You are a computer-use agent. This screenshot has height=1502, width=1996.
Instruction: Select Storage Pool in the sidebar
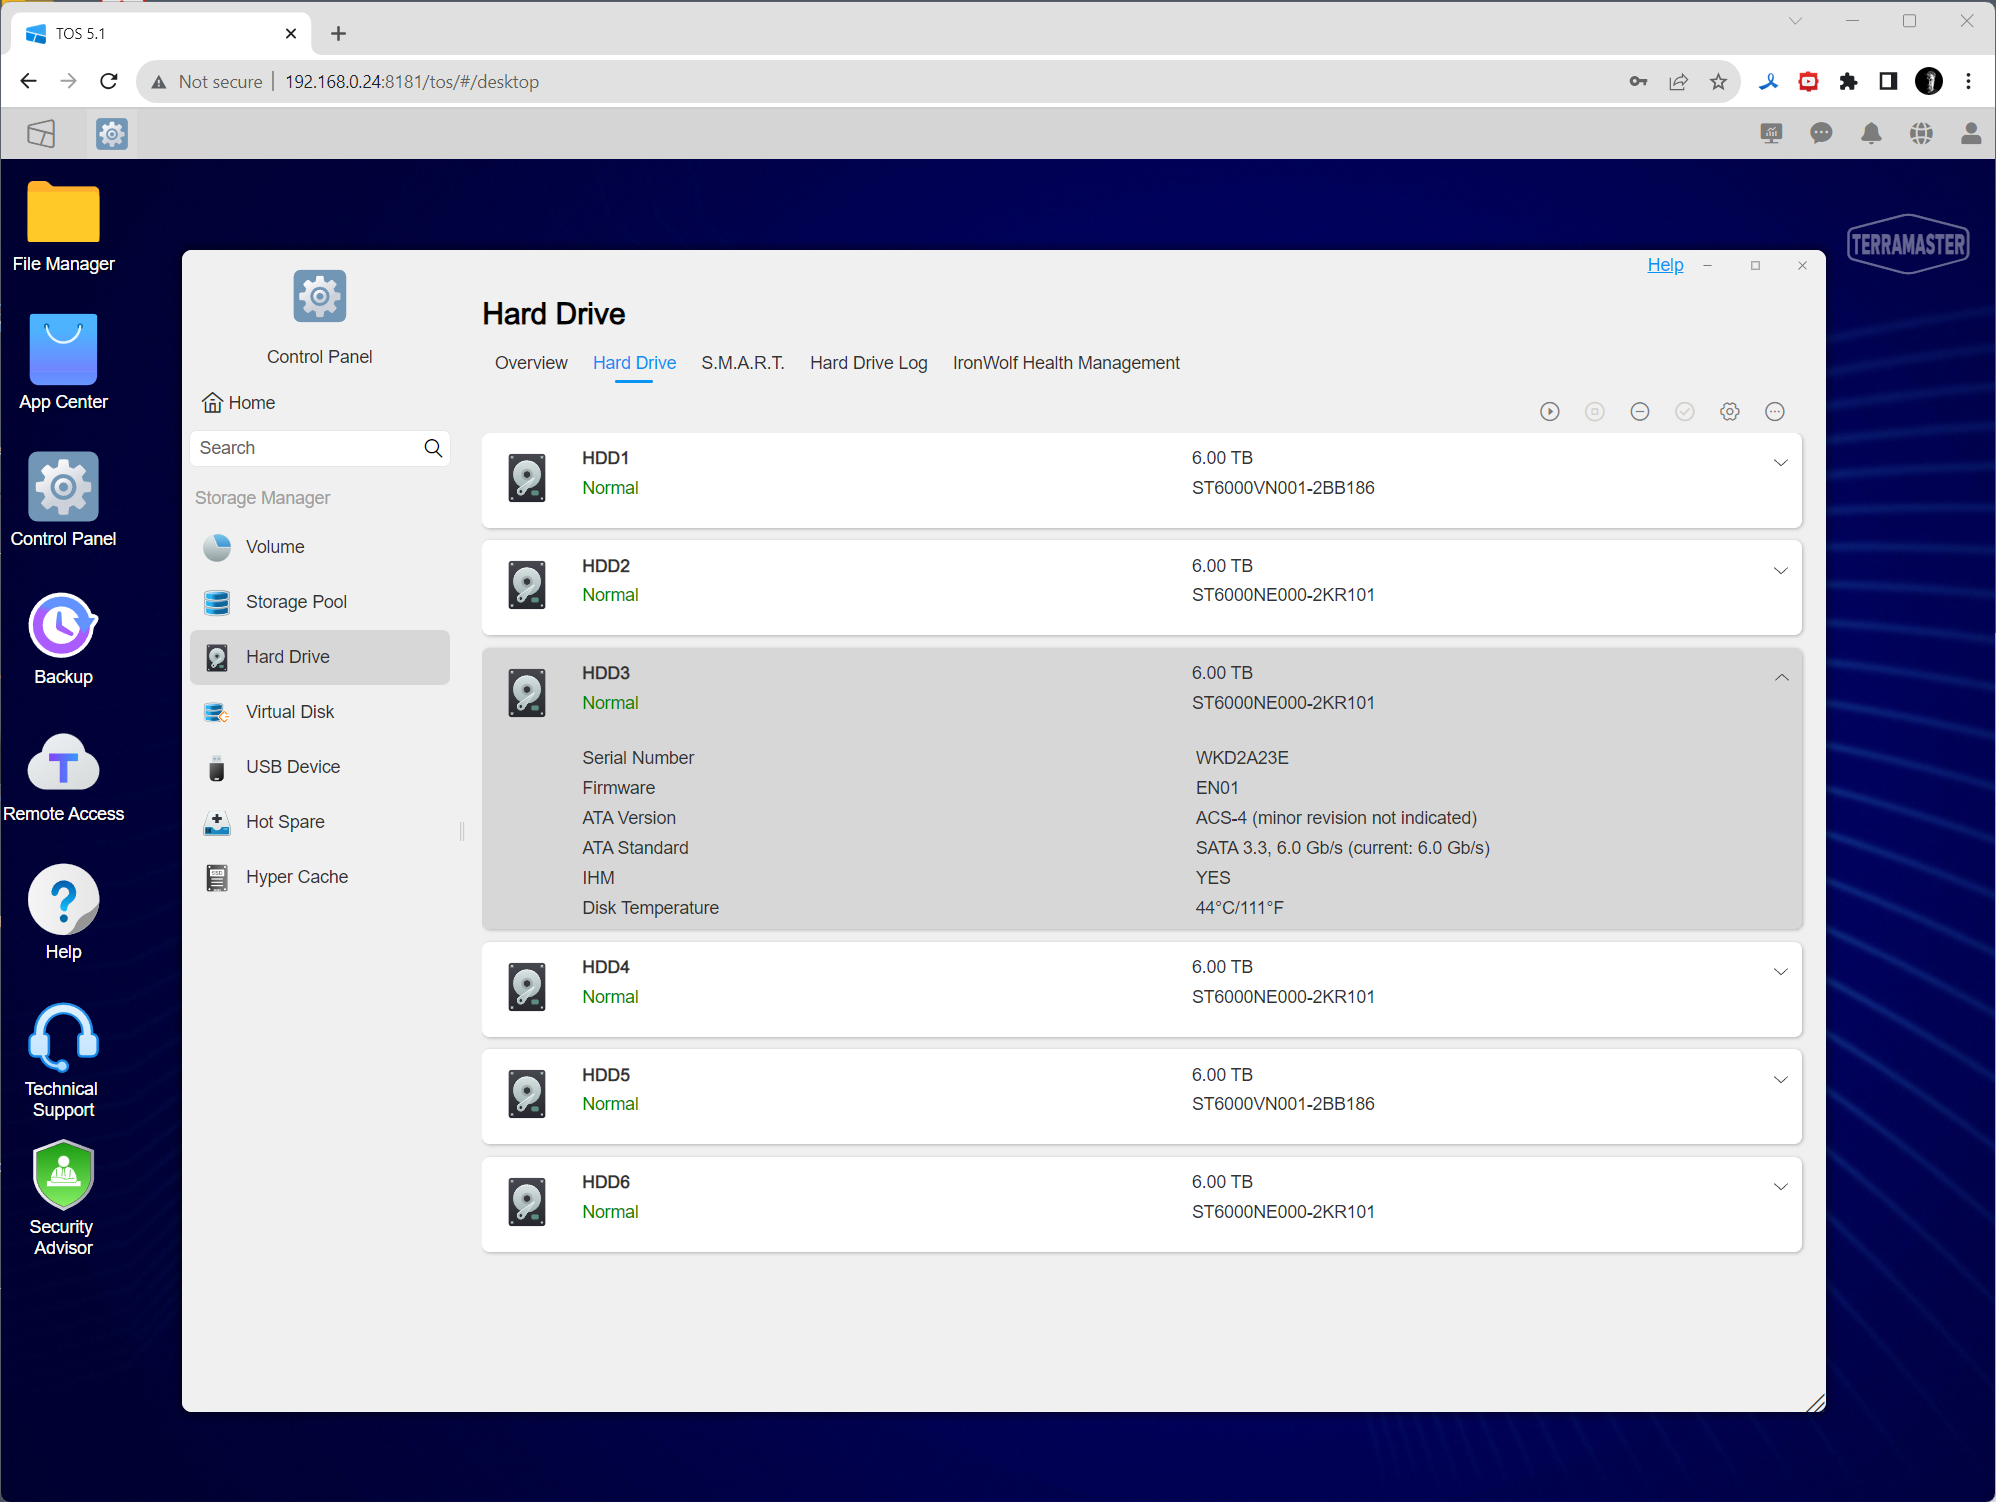point(296,602)
